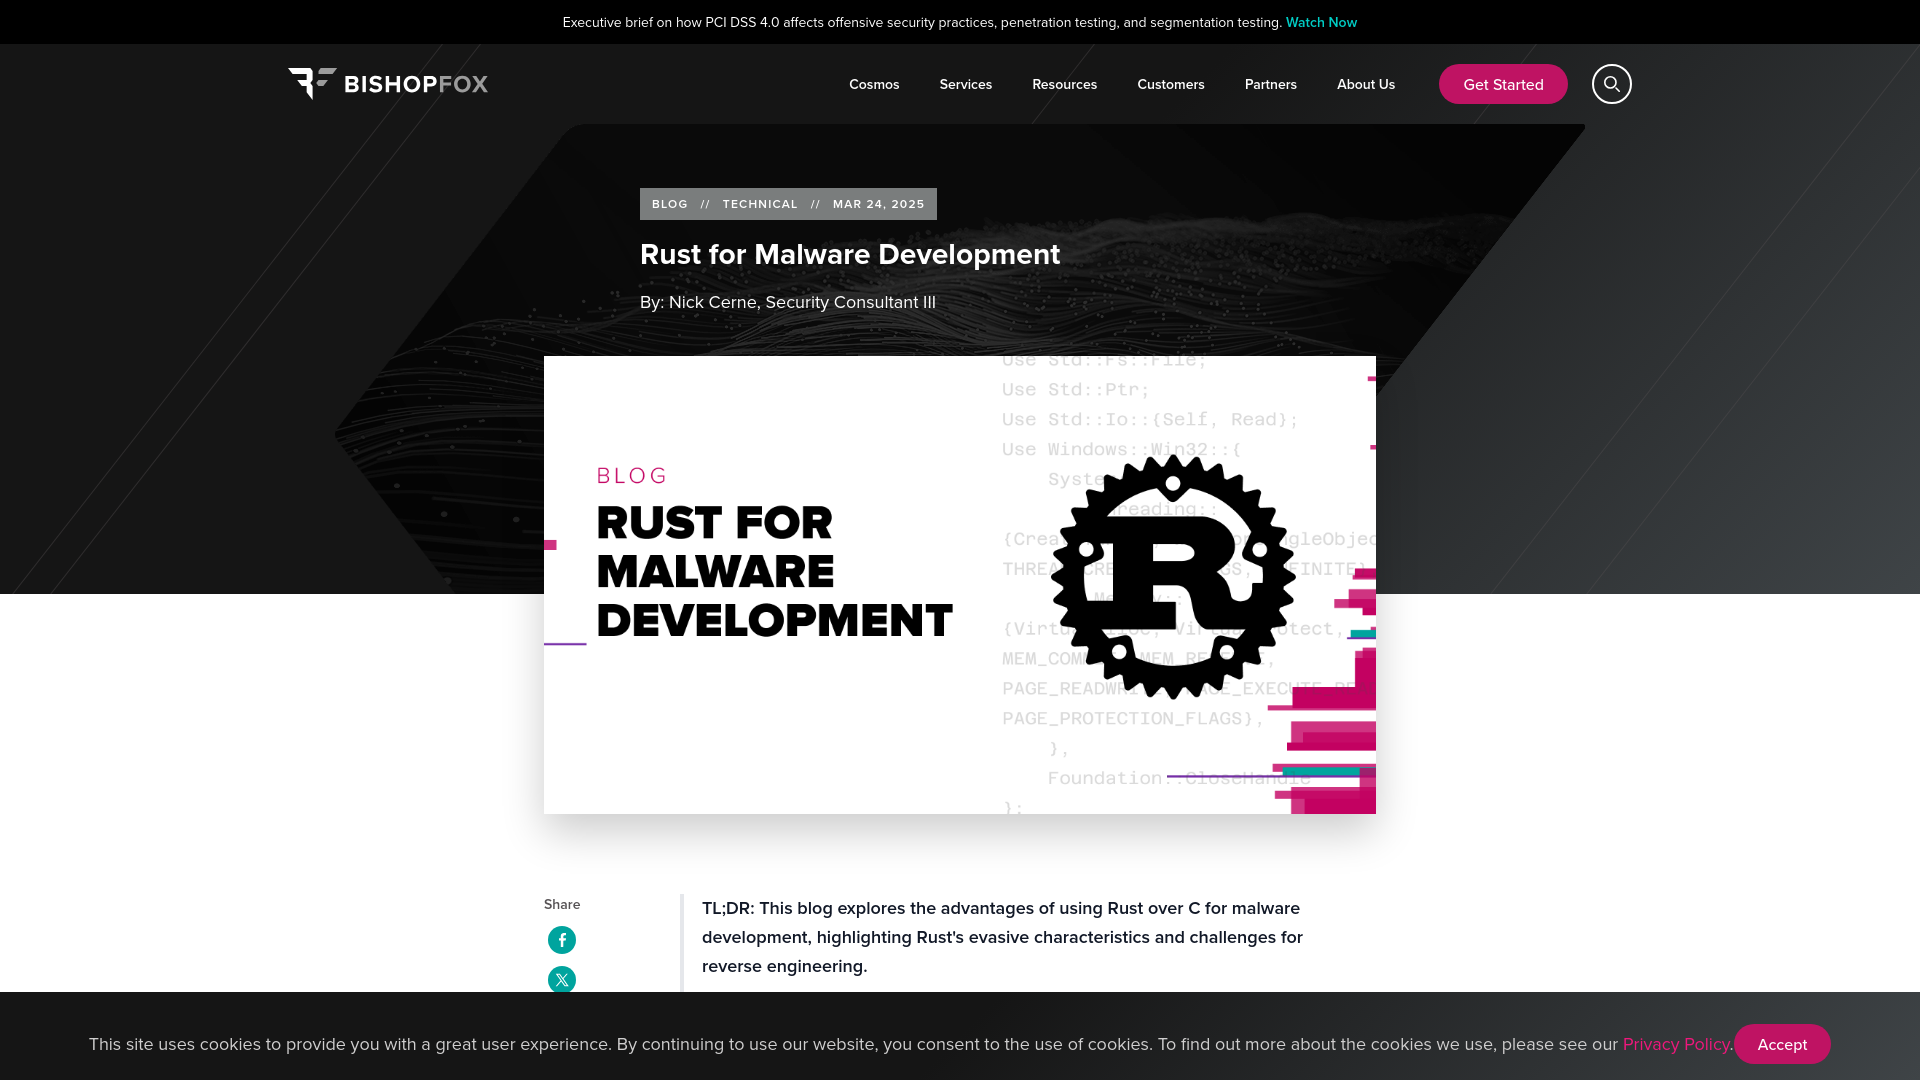The width and height of the screenshot is (1920, 1080).
Task: Follow the Watch Now banner link
Action: pyautogui.click(x=1321, y=22)
